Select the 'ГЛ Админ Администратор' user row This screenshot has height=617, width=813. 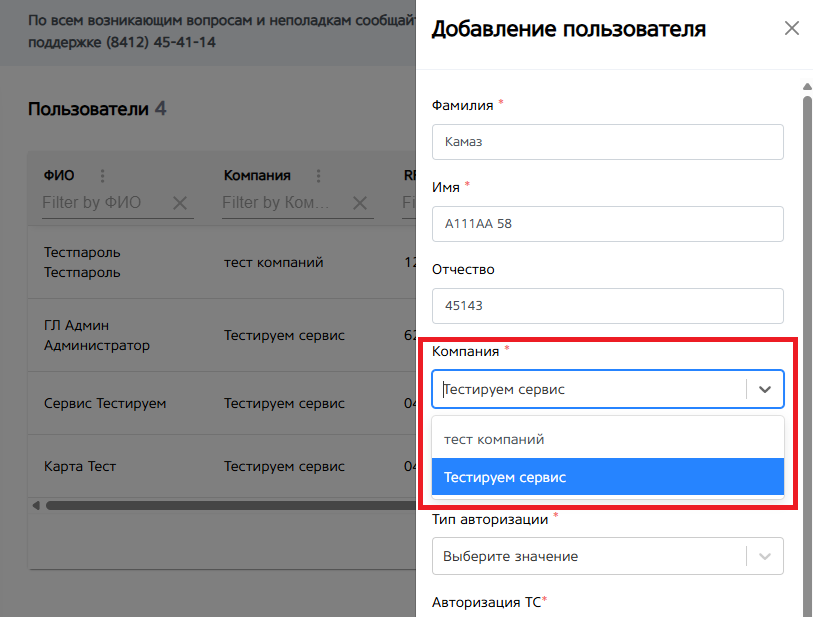tap(222, 335)
